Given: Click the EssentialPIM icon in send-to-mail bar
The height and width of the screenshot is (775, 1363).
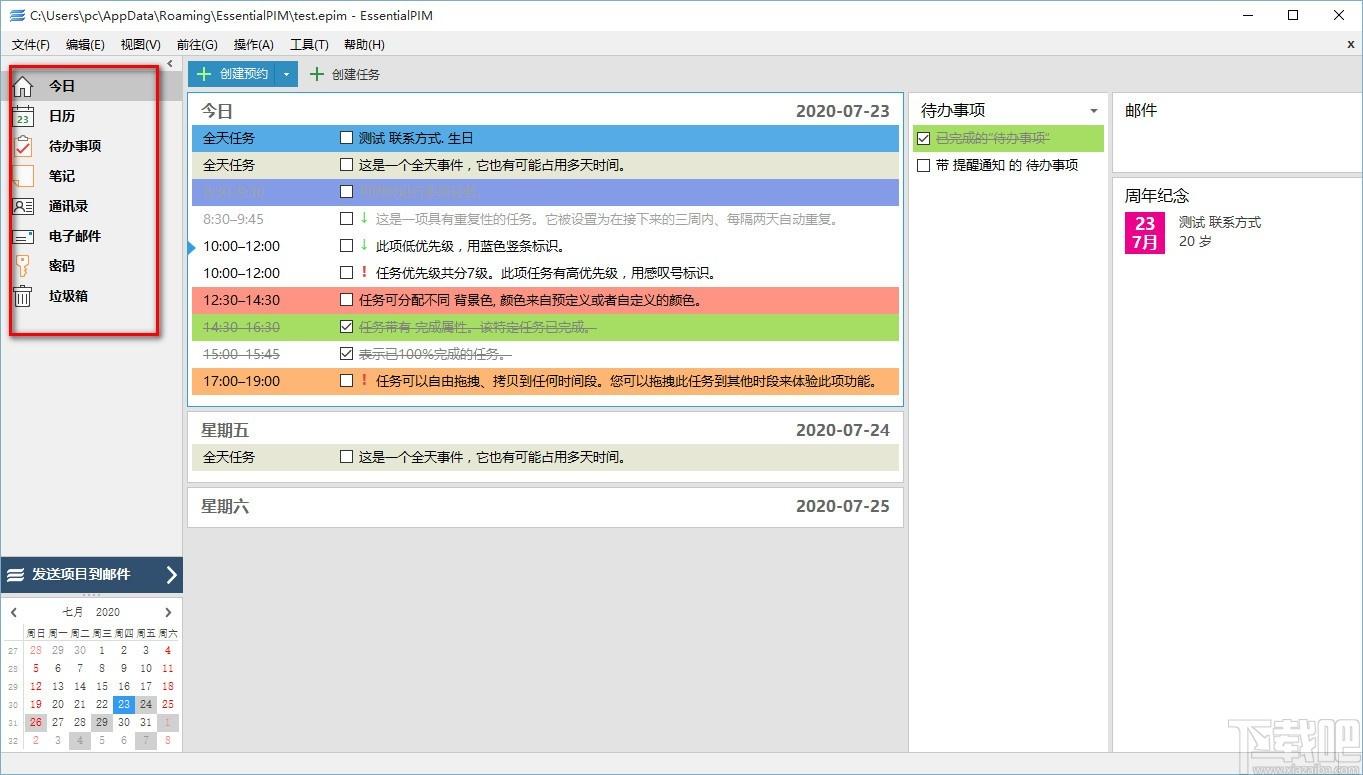Looking at the screenshot, I should click(x=15, y=575).
